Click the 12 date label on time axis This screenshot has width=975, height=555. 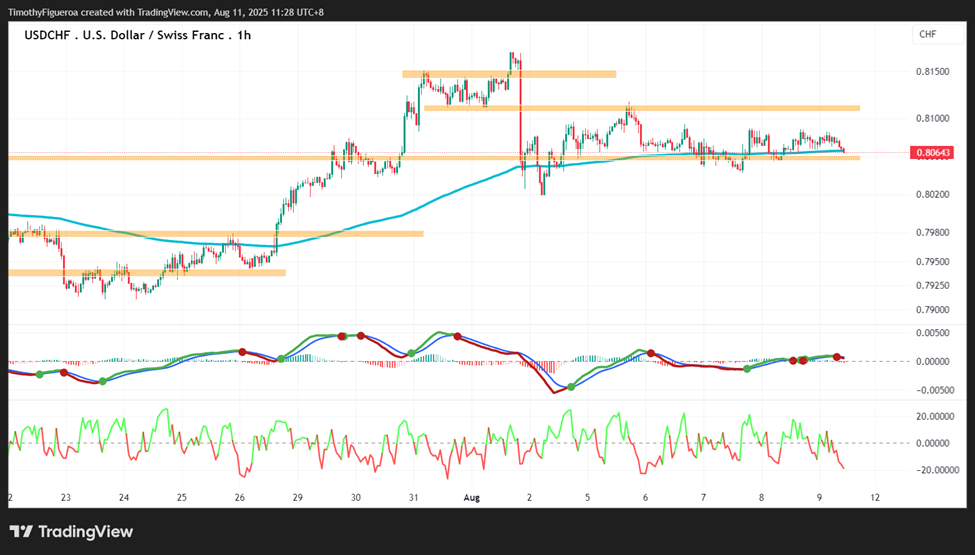click(876, 498)
